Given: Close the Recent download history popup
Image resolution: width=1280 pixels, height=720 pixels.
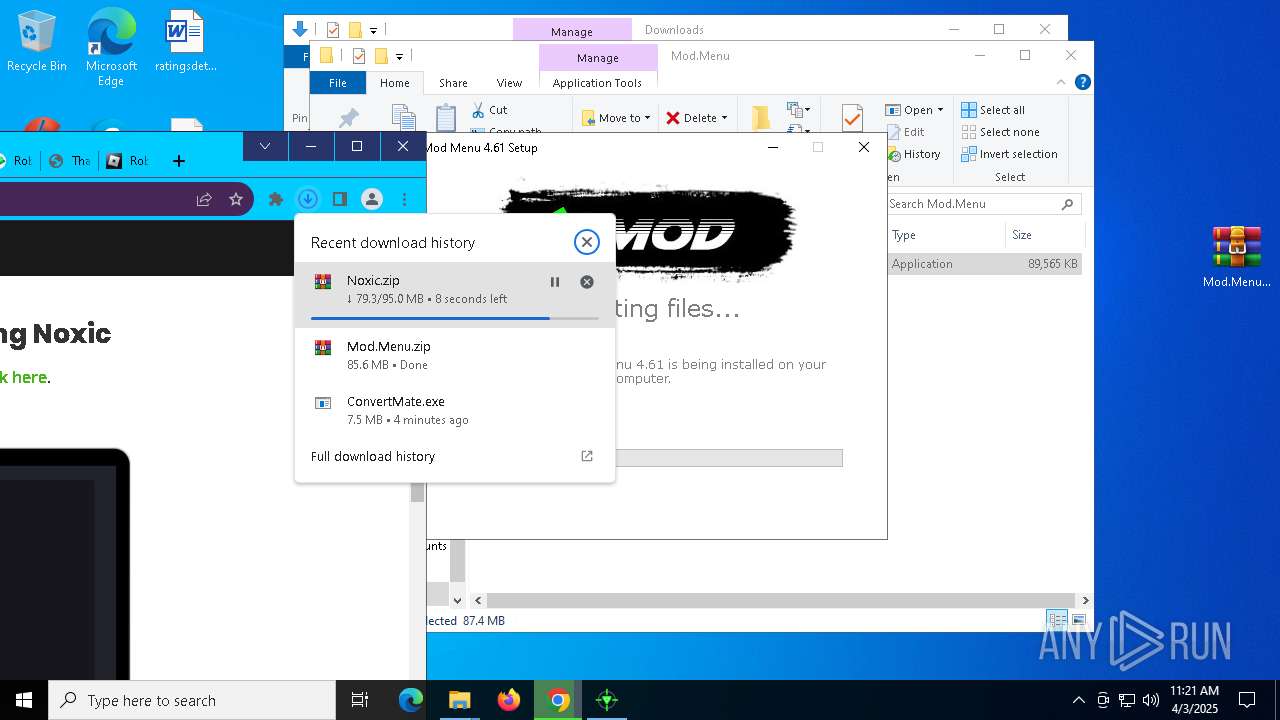Looking at the screenshot, I should point(587,242).
